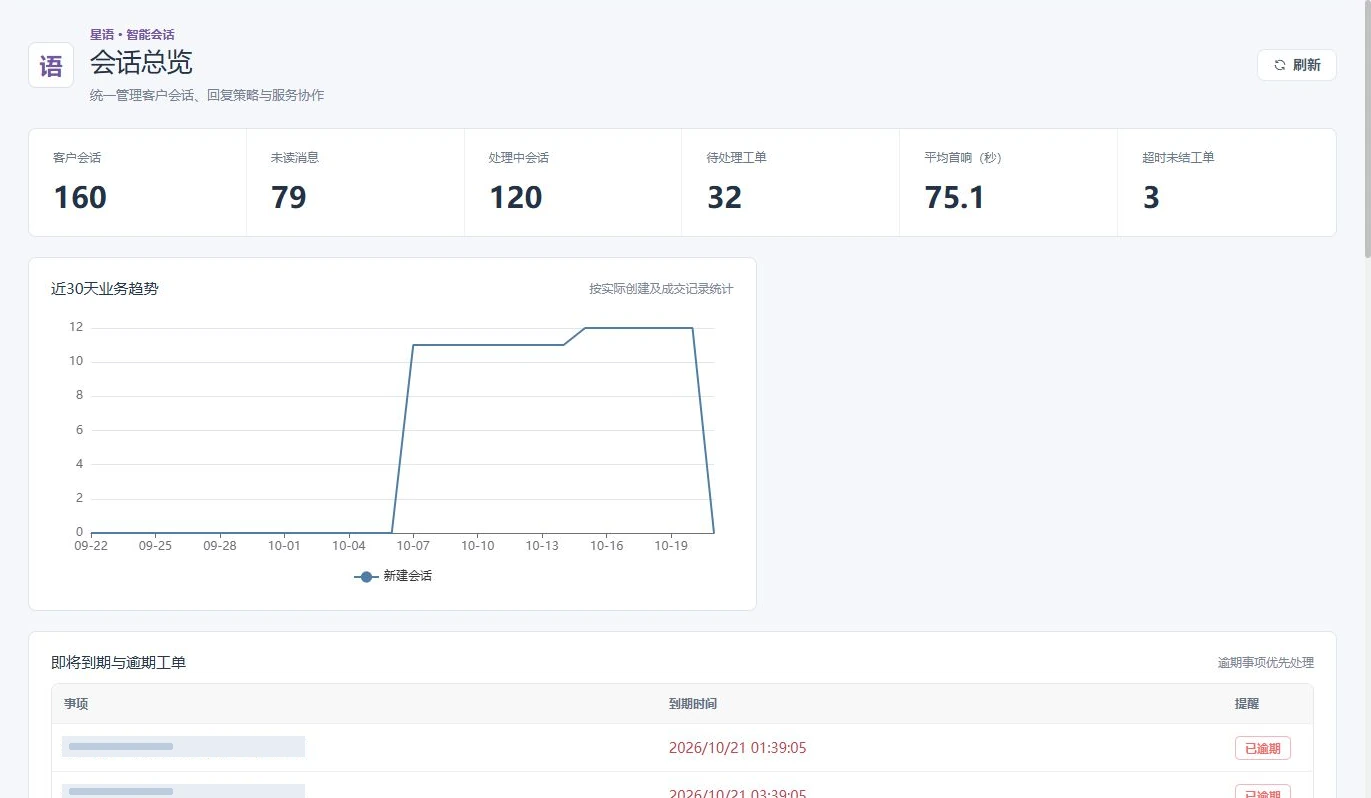Click the 09-22 x-axis label on chart
Screen dimensions: 1371x798
pos(91,546)
